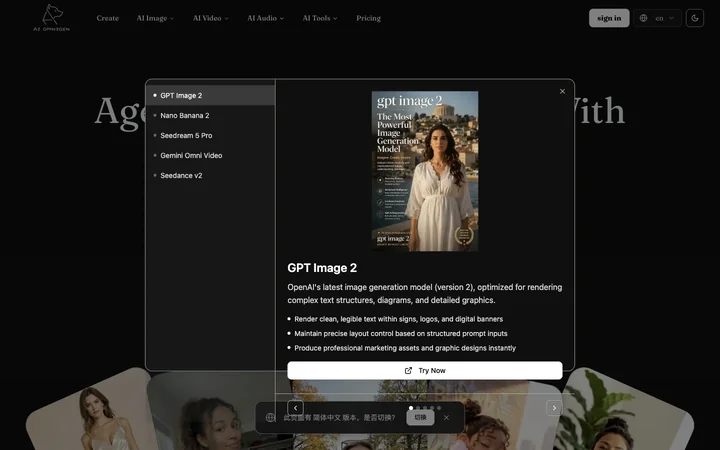Viewport: 720px width, 450px height.
Task: Expand the AI Video dropdown menu
Action: tap(210, 18)
